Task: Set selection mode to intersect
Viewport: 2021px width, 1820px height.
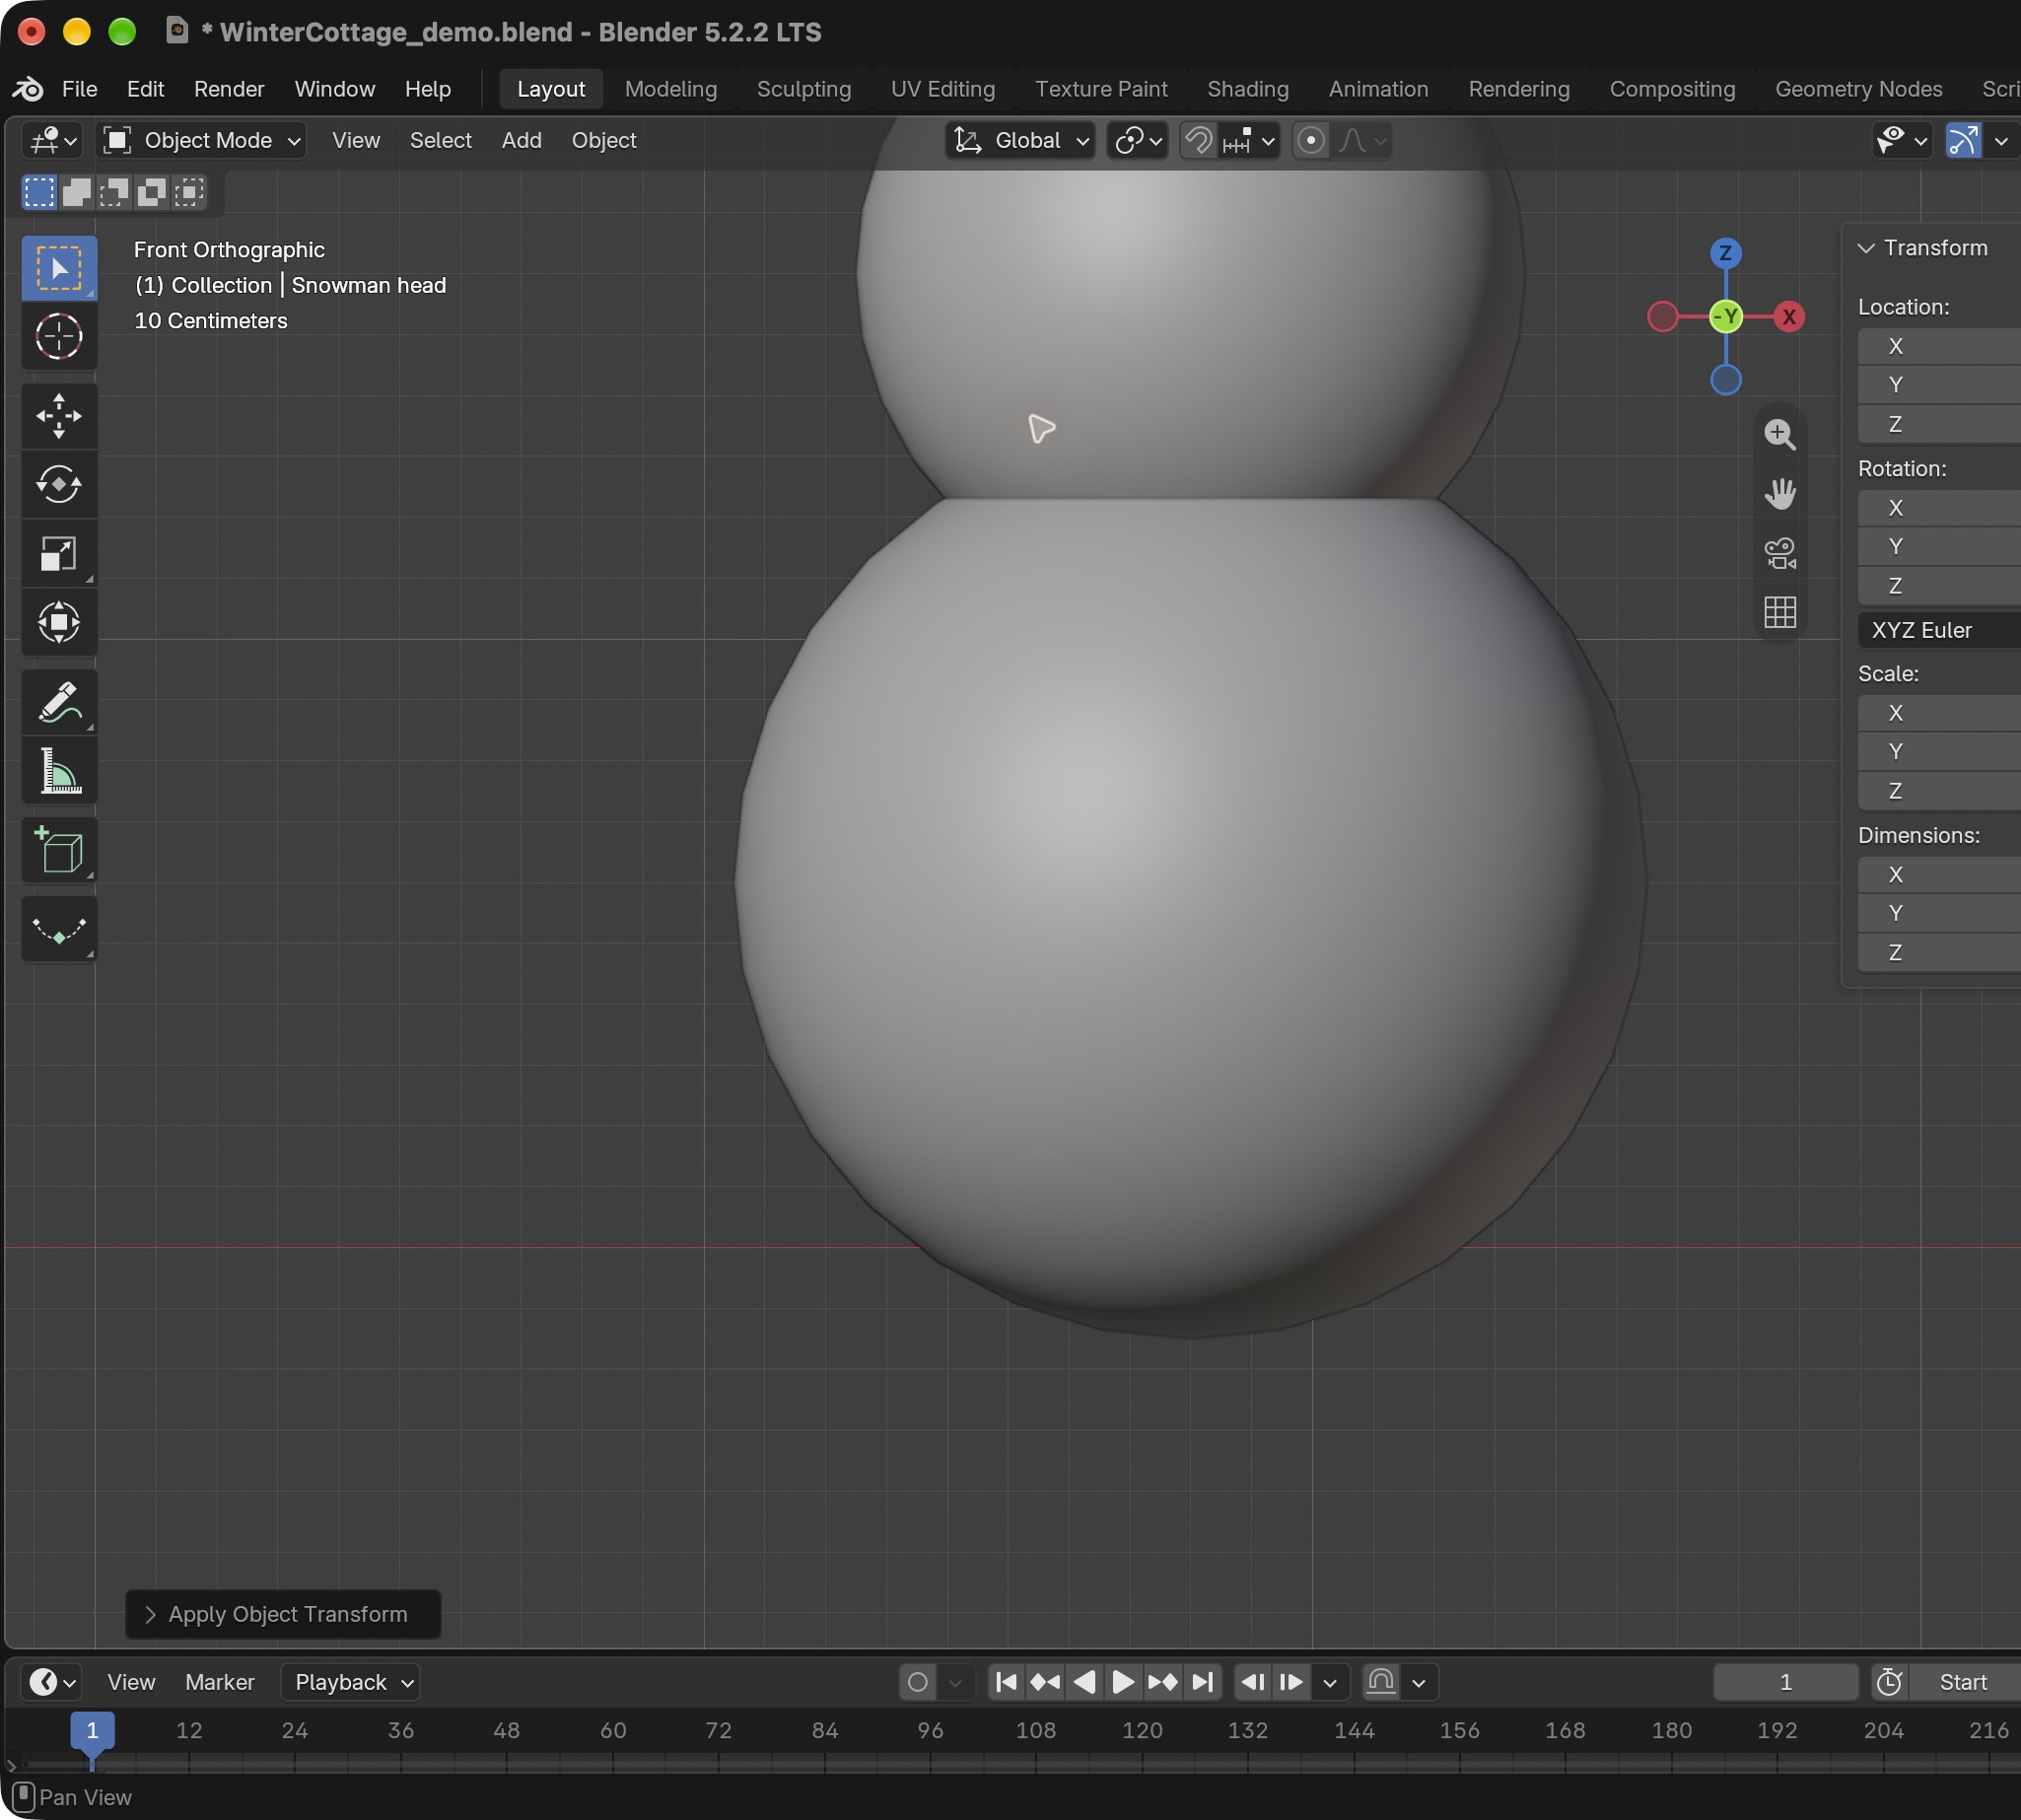Action: pyautogui.click(x=188, y=191)
